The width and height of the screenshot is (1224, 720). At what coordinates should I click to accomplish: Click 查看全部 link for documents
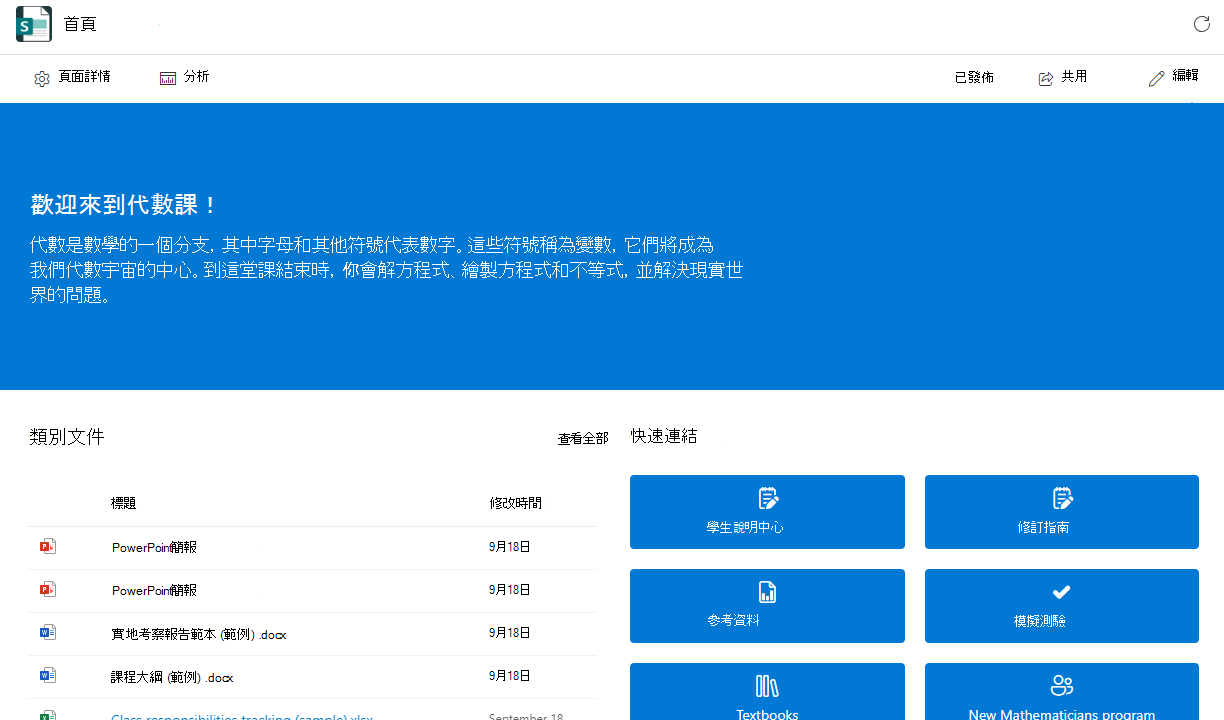(x=583, y=439)
